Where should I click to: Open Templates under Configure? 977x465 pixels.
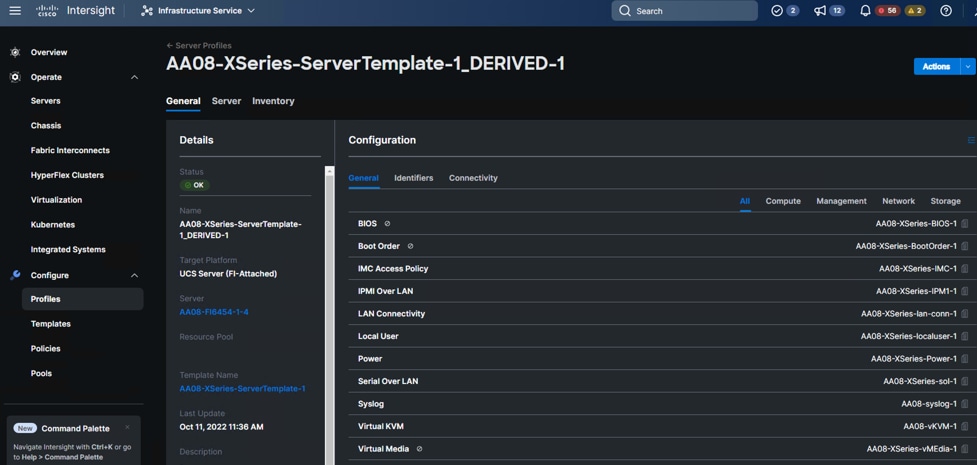point(50,324)
